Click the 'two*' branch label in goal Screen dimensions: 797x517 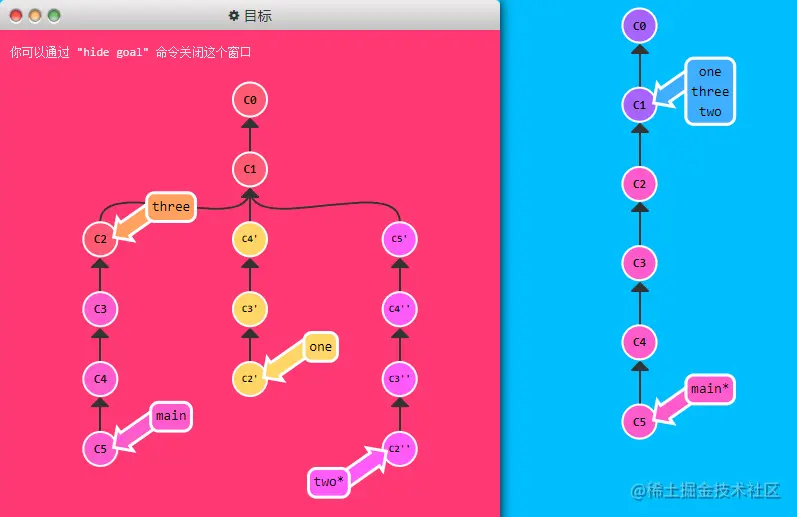(x=328, y=481)
